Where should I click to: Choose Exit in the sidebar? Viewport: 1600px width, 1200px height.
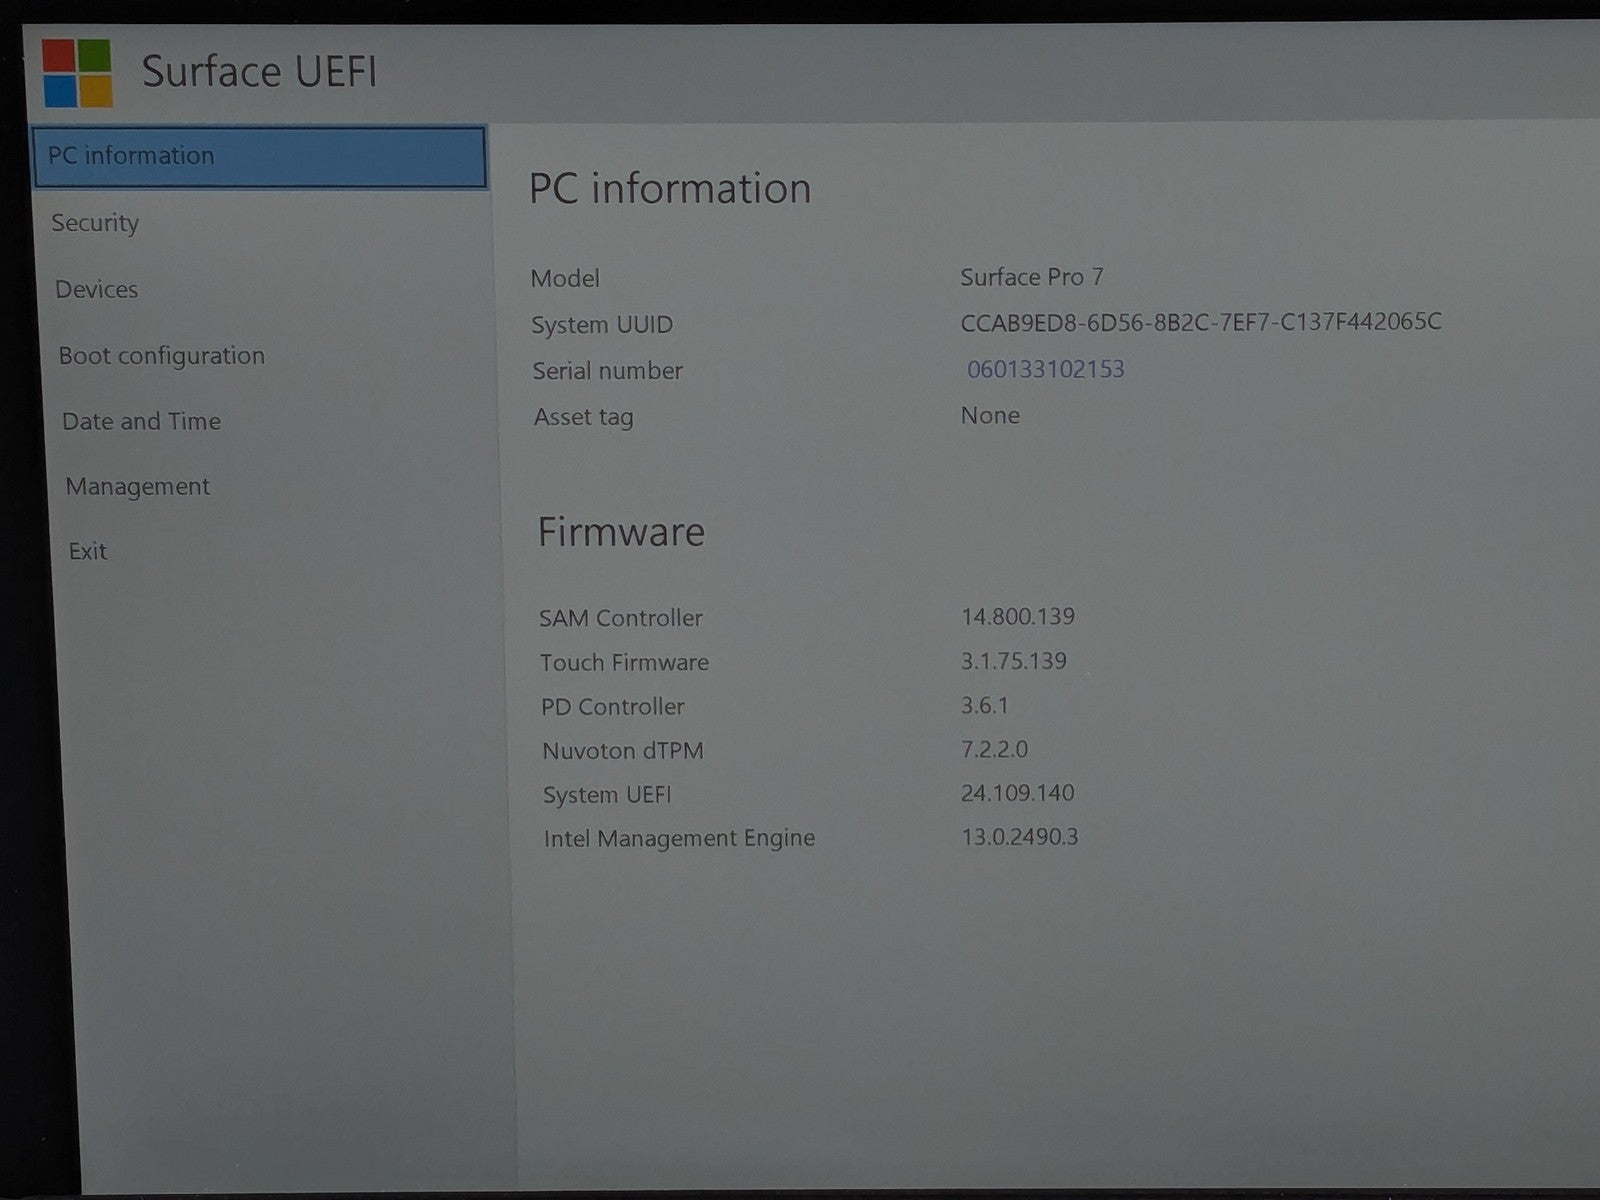[x=88, y=551]
